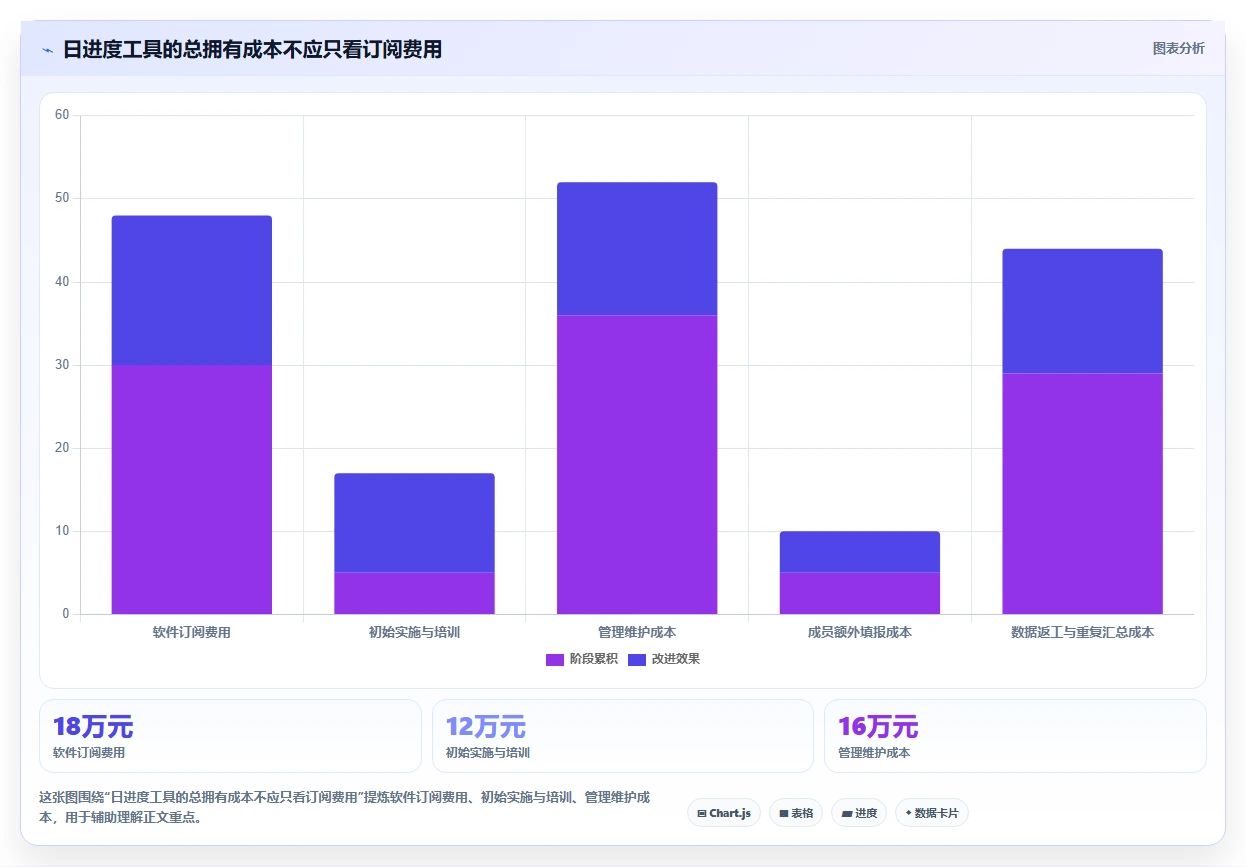Select the Chart.js tag chip
Viewport: 1246px width, 867px height.
pos(724,813)
